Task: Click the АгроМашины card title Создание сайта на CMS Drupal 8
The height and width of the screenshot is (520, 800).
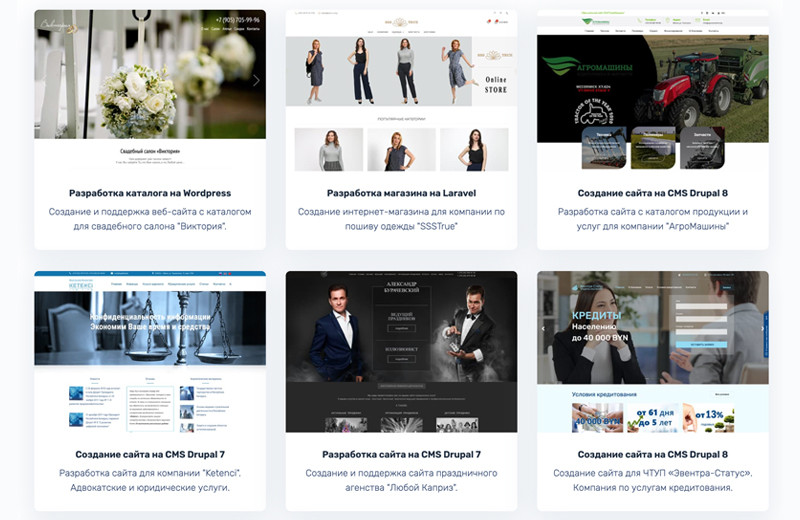Action: [653, 193]
